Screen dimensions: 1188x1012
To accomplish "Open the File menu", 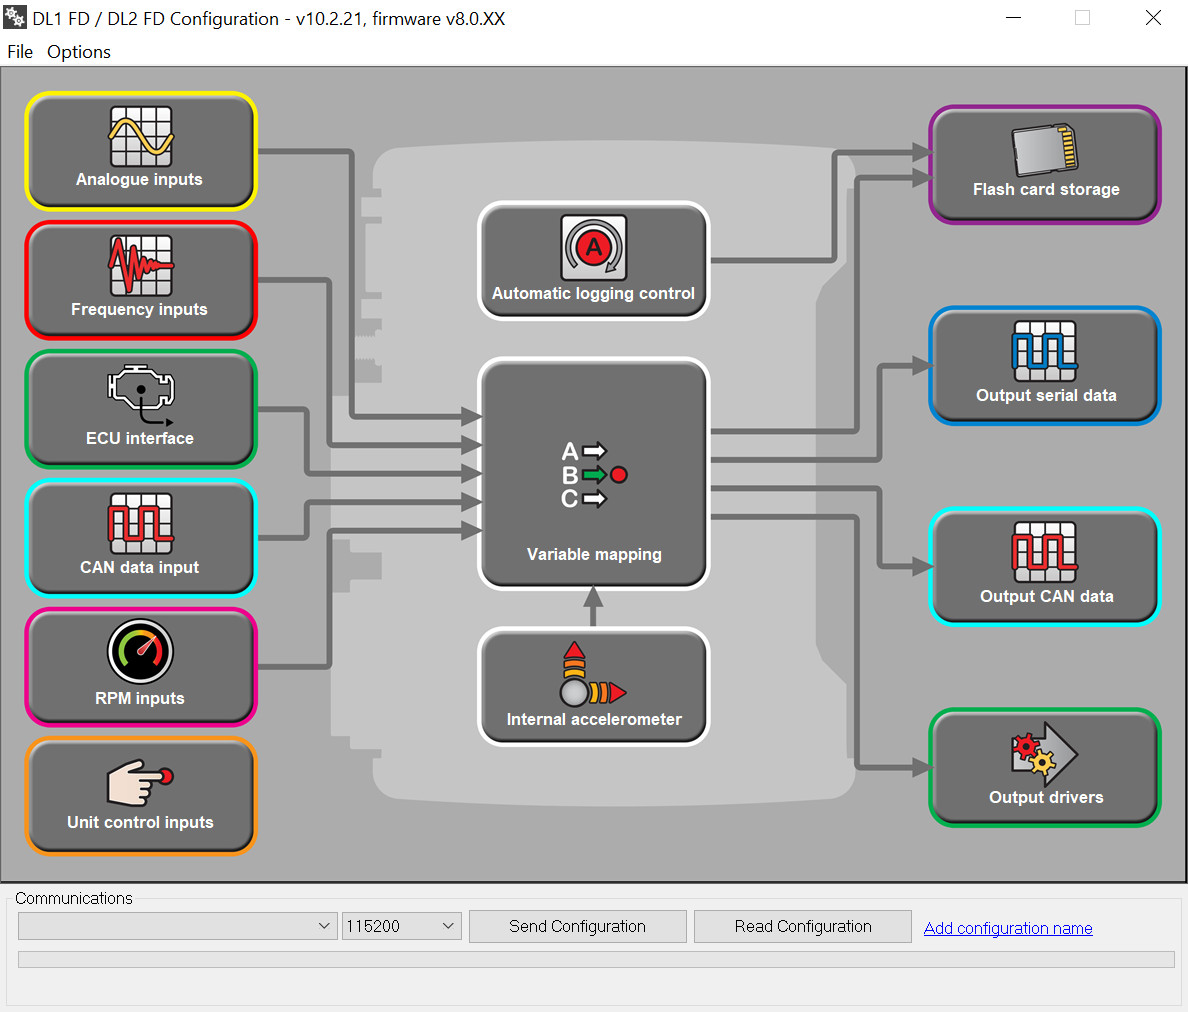I will [20, 52].
